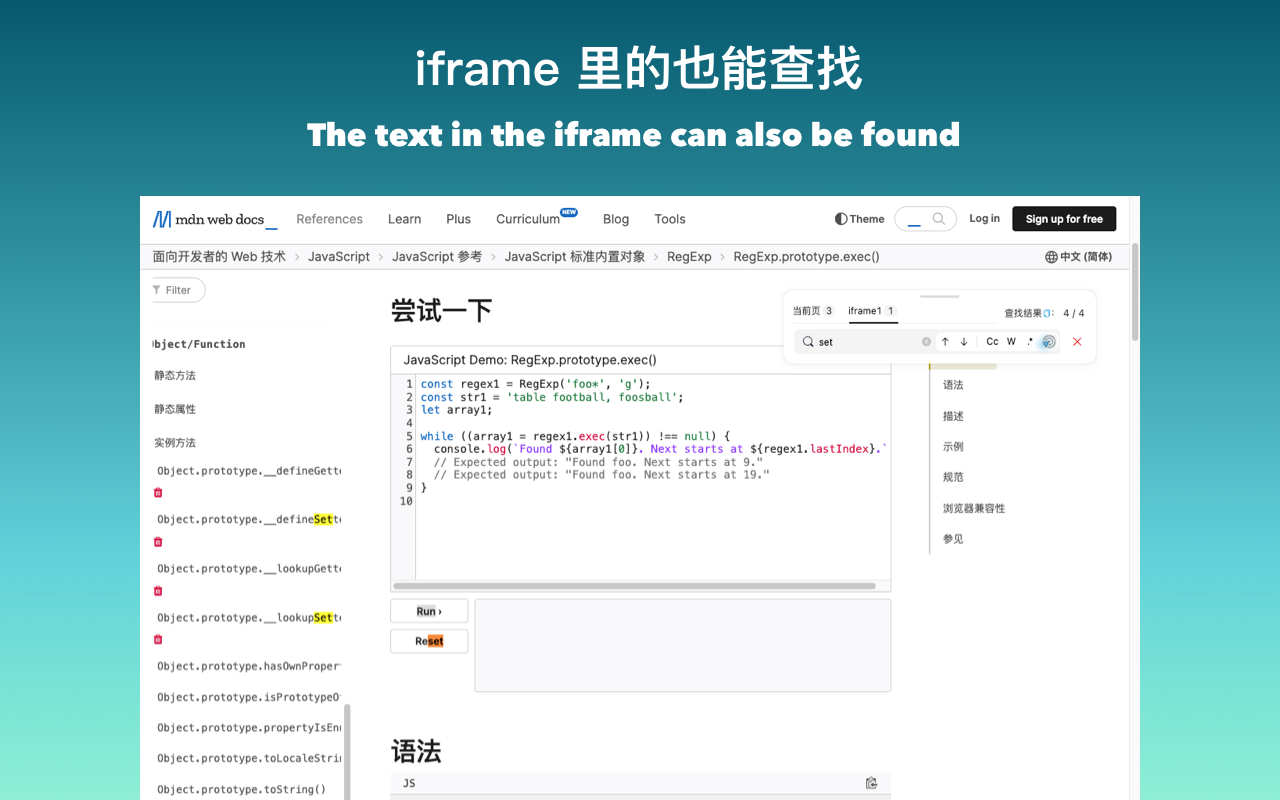Click the 尝试一下 heading
The image size is (1280, 800).
pyautogui.click(x=441, y=311)
